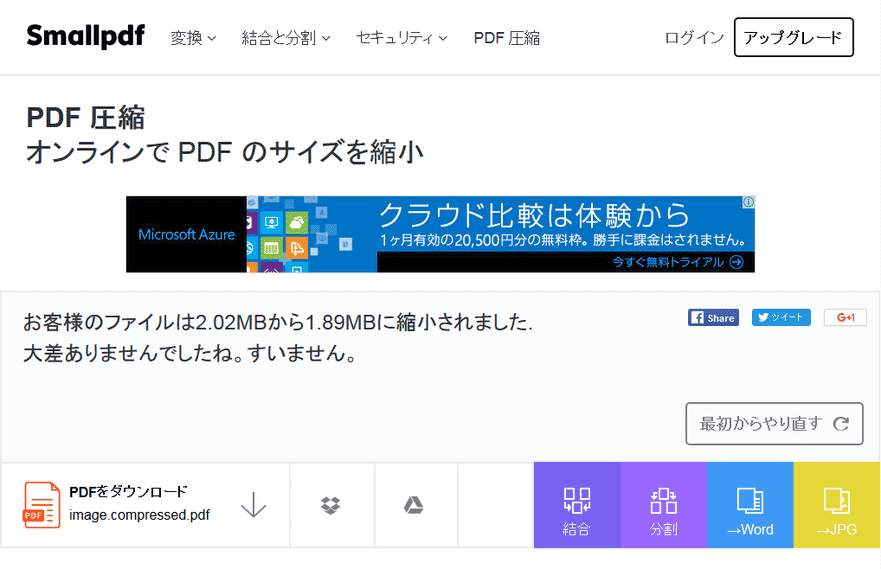The width and height of the screenshot is (881, 569).
Task: Click the Google +1 button
Action: tap(845, 317)
